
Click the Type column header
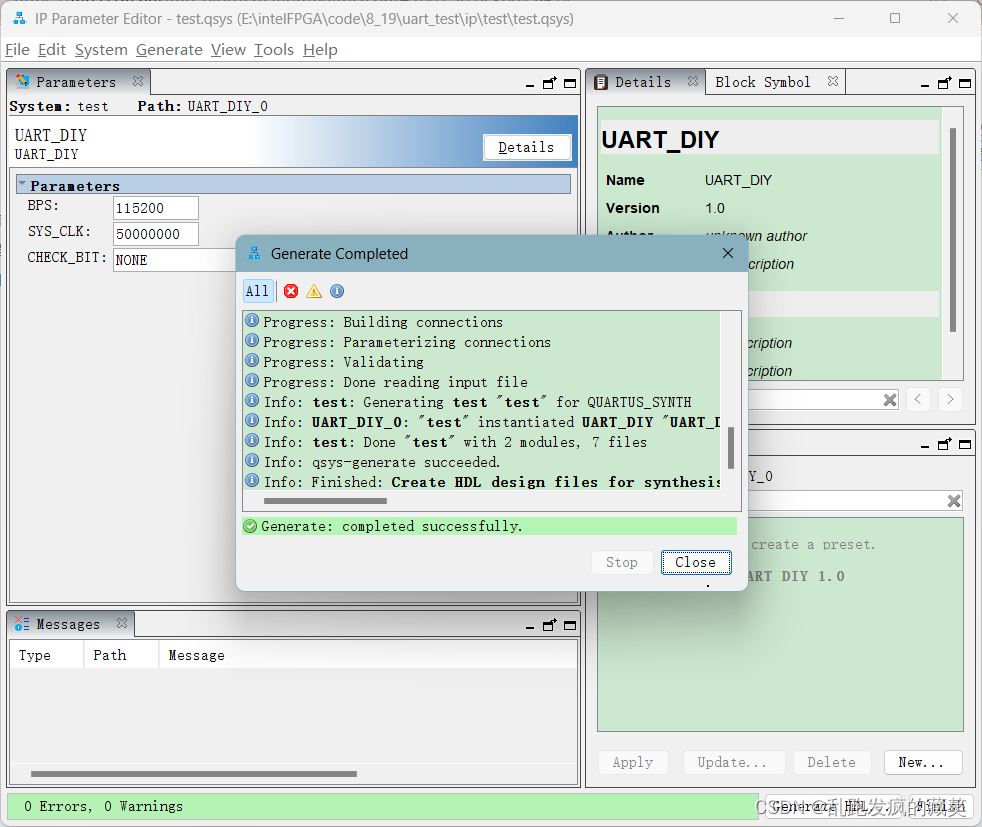tap(46, 655)
